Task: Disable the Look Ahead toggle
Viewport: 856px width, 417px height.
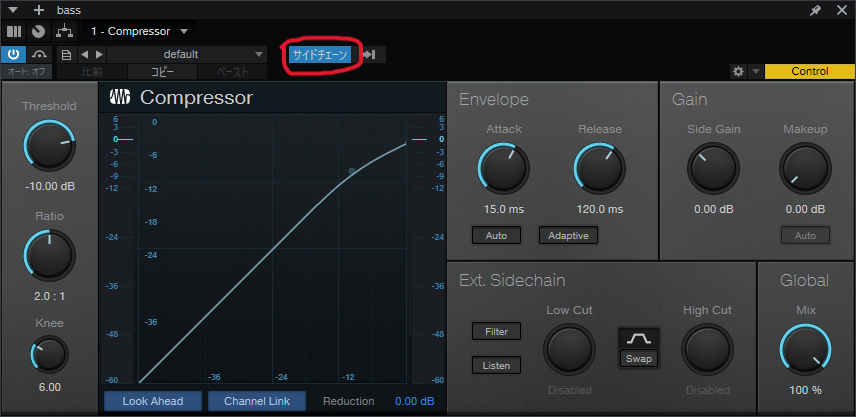Action: click(153, 401)
